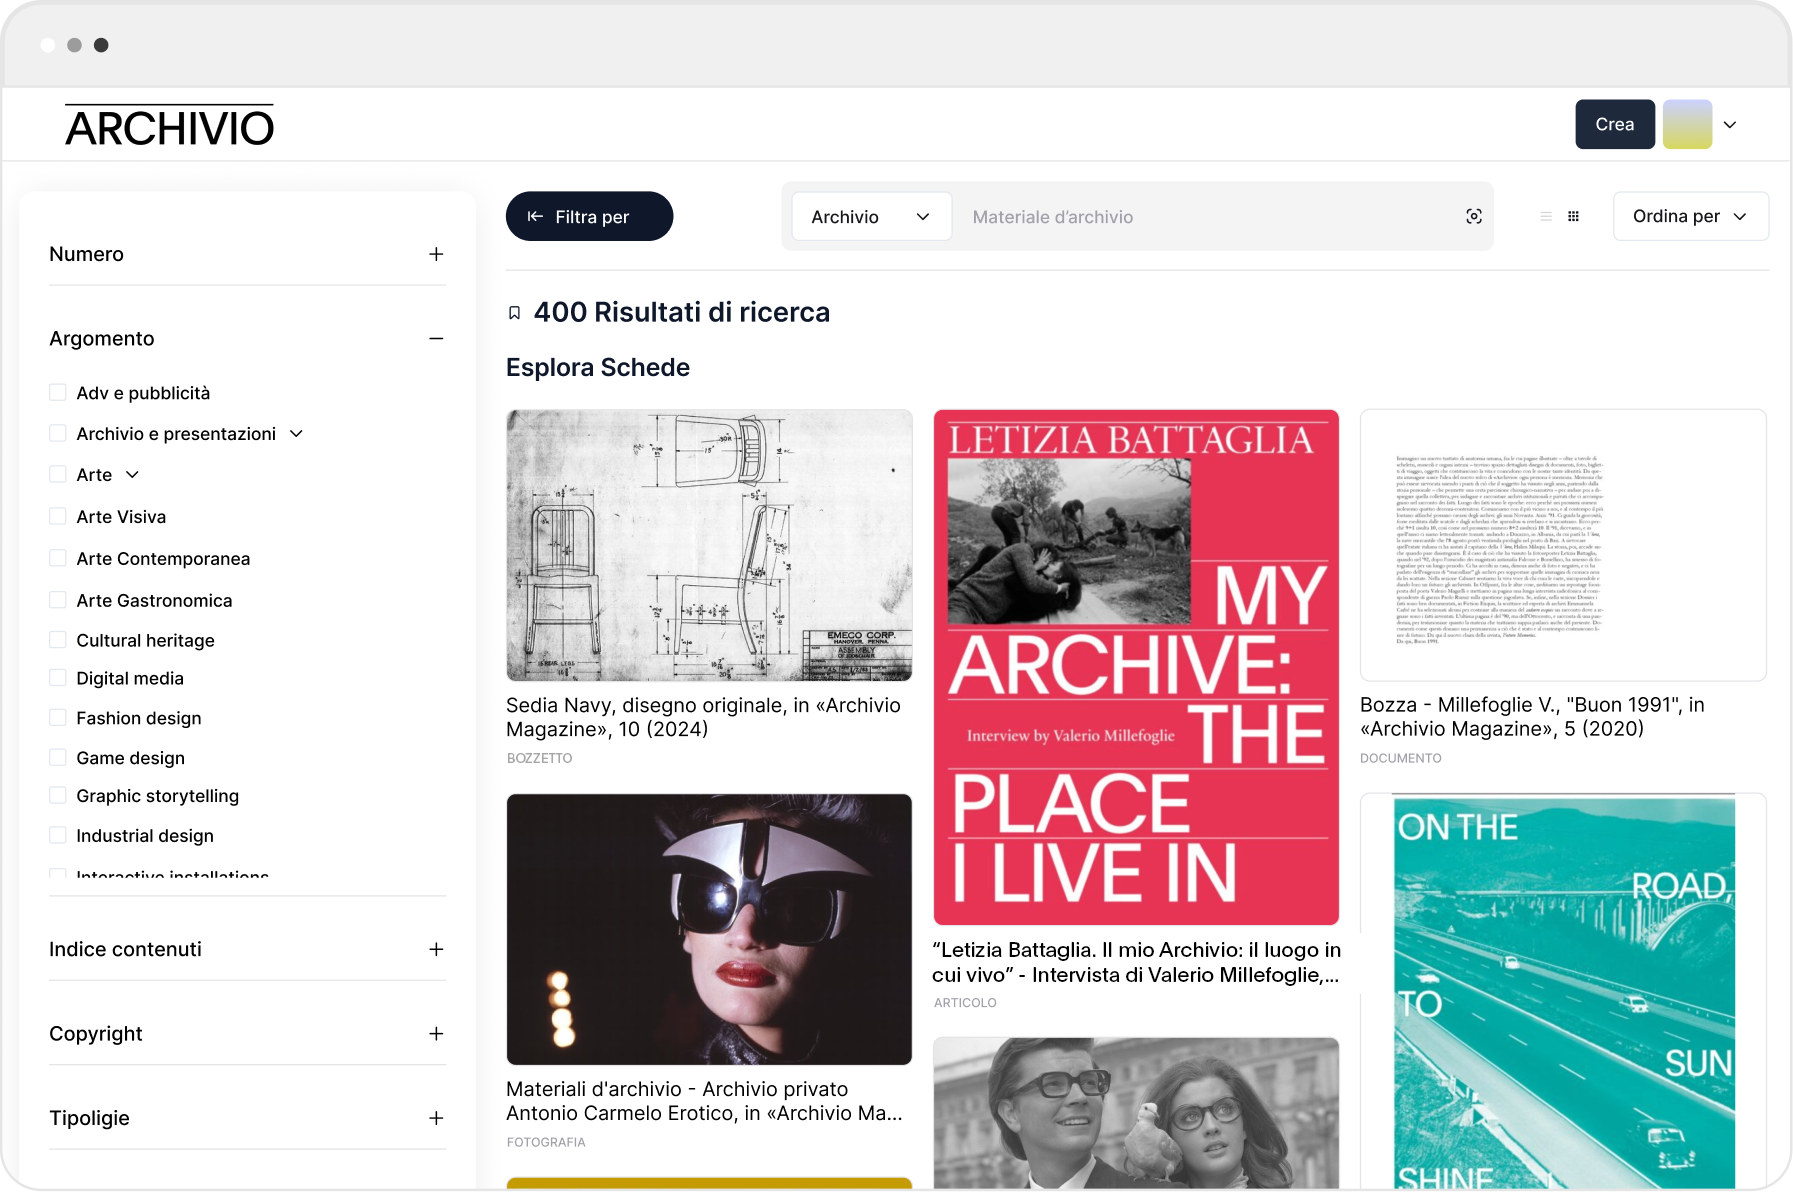Open the Indice contenuti filter section

click(x=436, y=949)
